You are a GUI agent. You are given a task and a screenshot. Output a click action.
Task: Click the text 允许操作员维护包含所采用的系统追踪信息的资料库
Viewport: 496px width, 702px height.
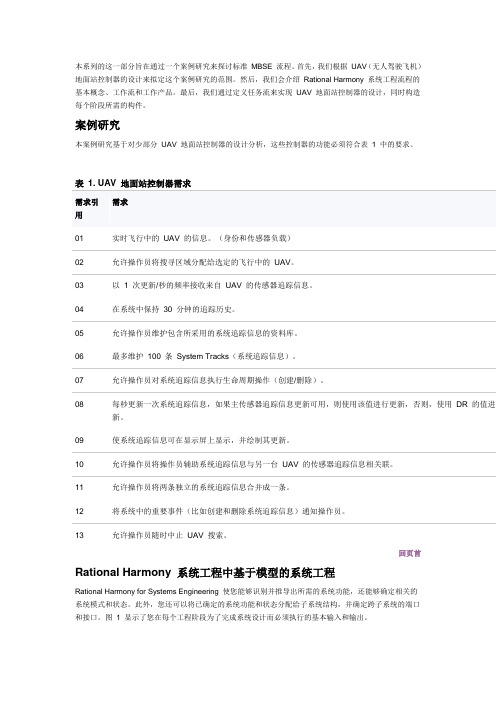(205, 333)
